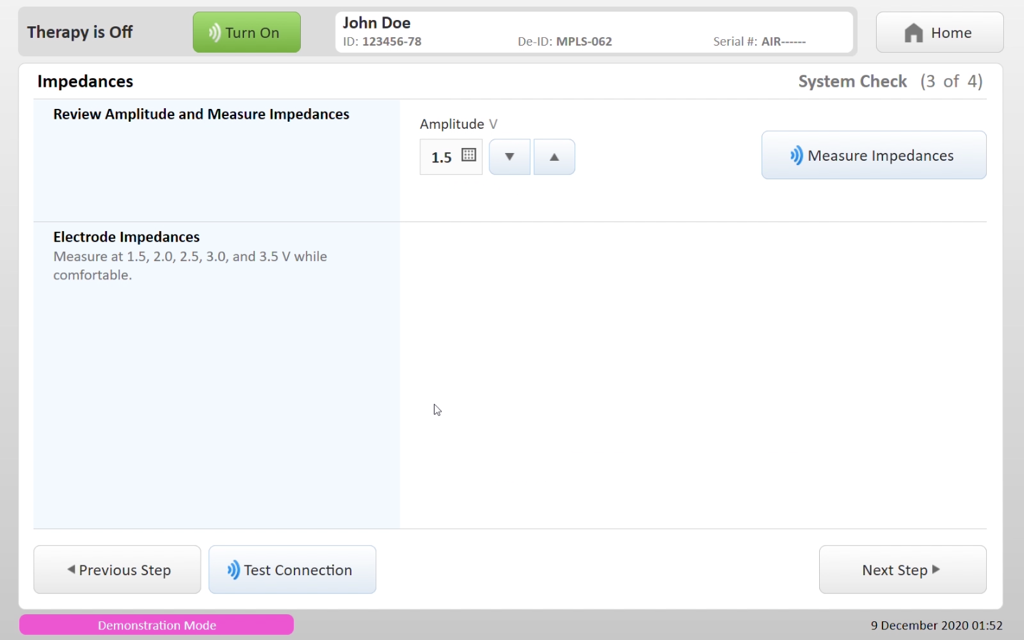
Task: Increase amplitude with the up arrow
Action: tap(554, 157)
